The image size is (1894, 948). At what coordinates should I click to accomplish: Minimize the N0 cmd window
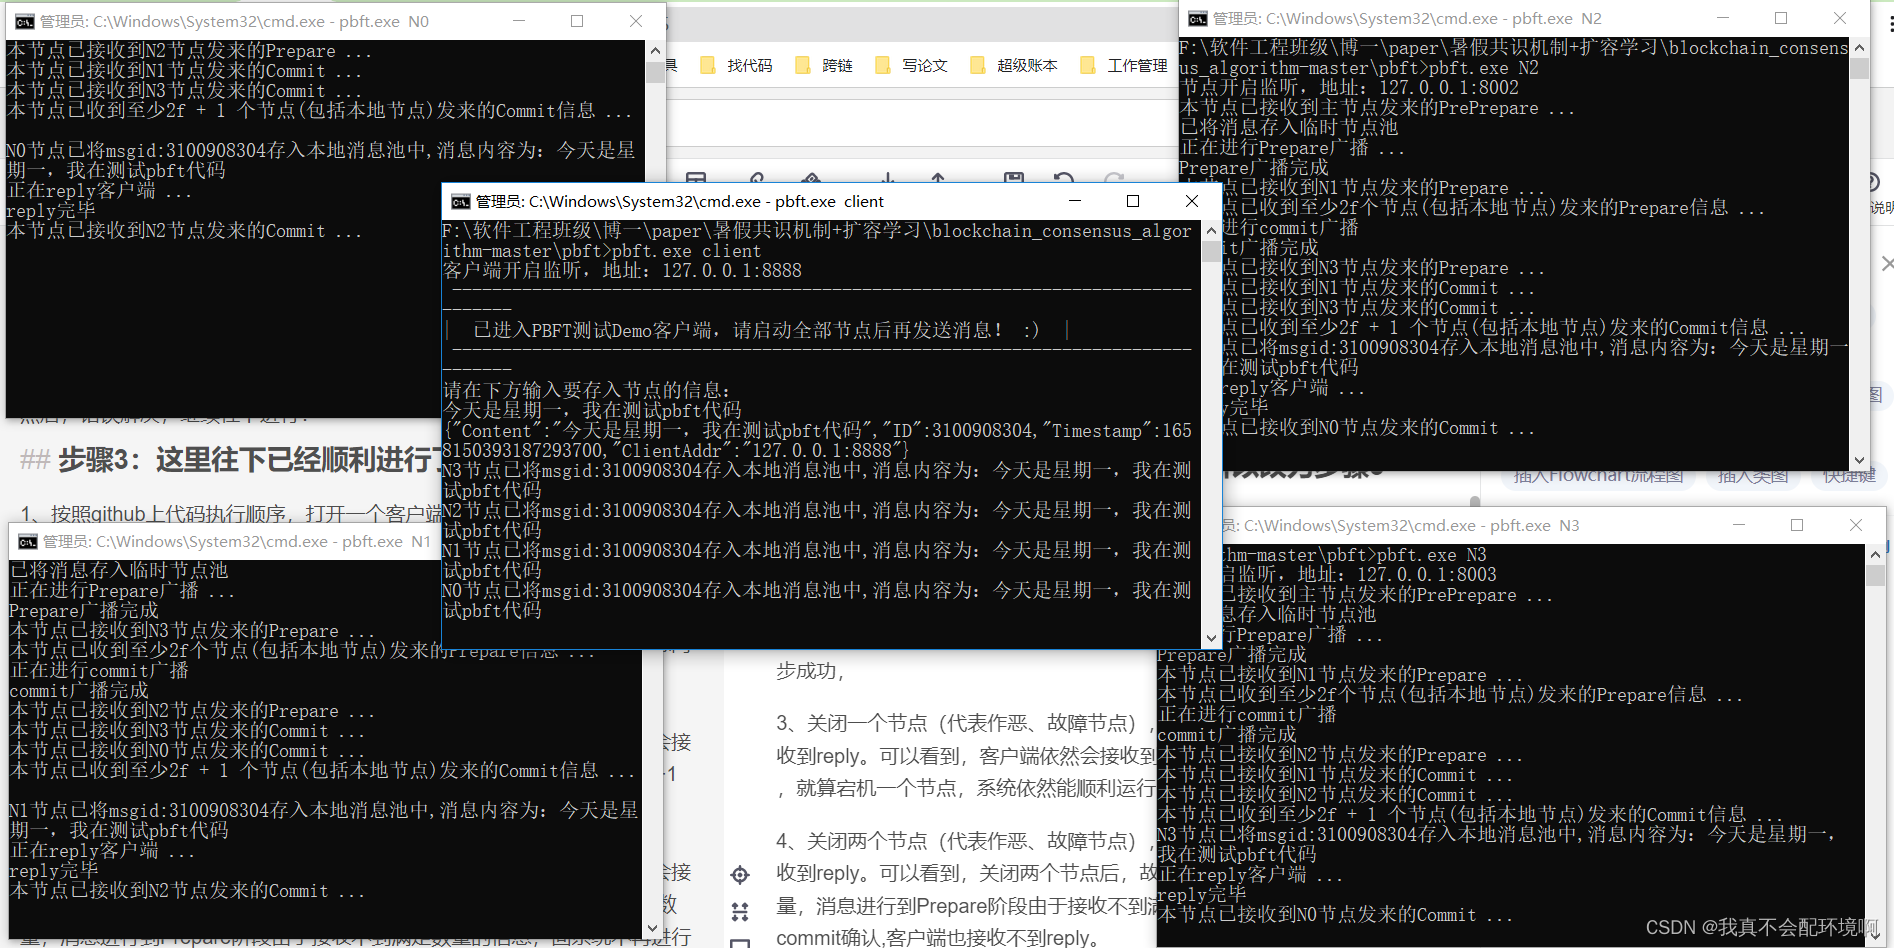(x=519, y=21)
